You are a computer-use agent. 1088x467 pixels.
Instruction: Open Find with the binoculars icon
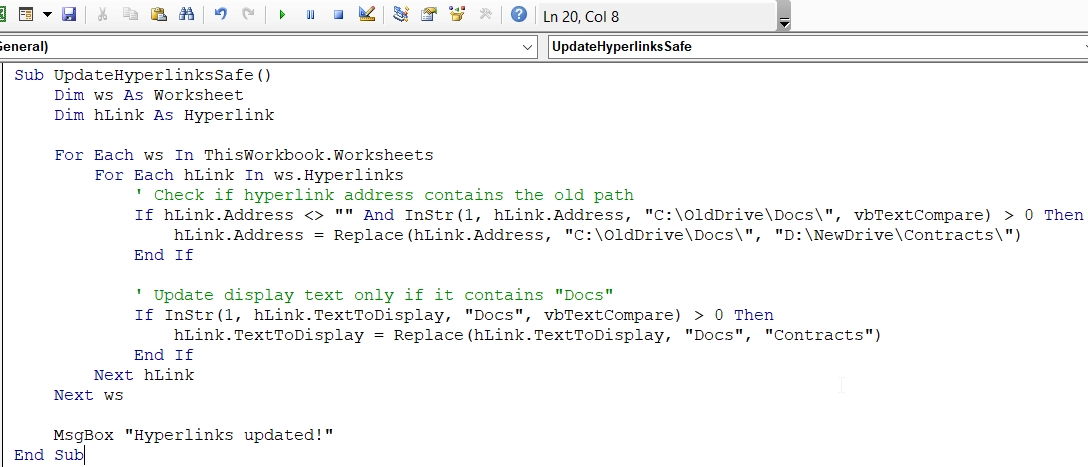[185, 15]
